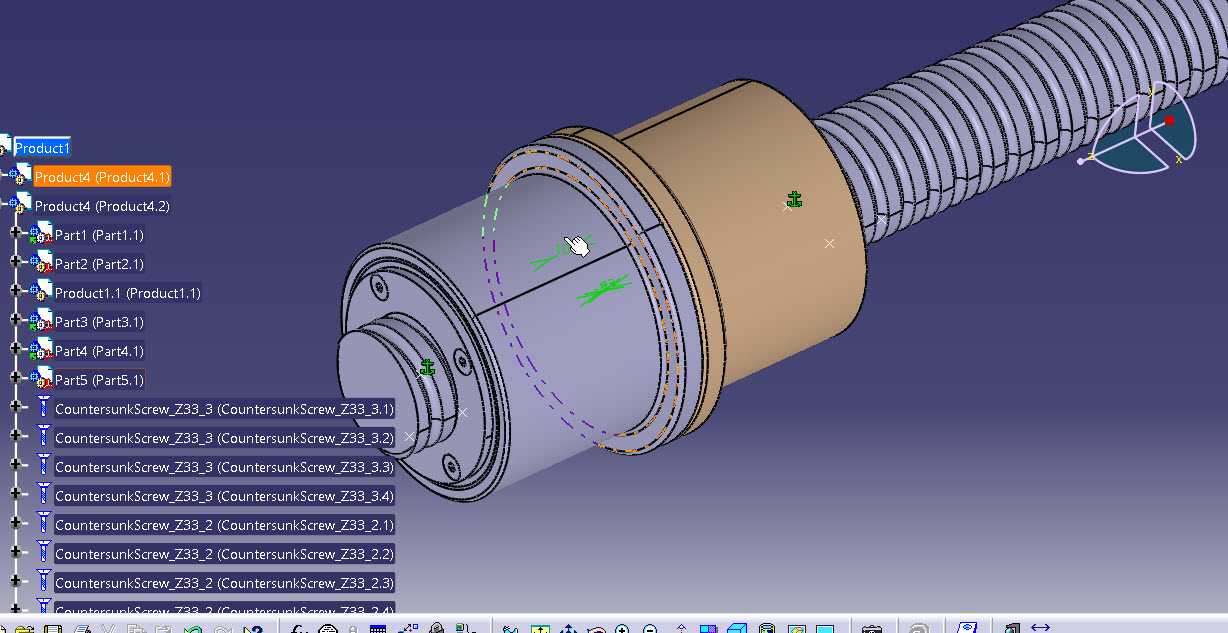Select CountersunkScrew_Z33_2.3 label
Viewport: 1228px width, 633px height.
click(225, 583)
